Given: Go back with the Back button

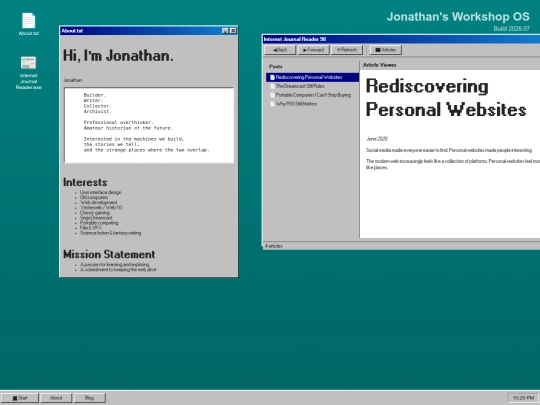Looking at the screenshot, I should coord(280,50).
